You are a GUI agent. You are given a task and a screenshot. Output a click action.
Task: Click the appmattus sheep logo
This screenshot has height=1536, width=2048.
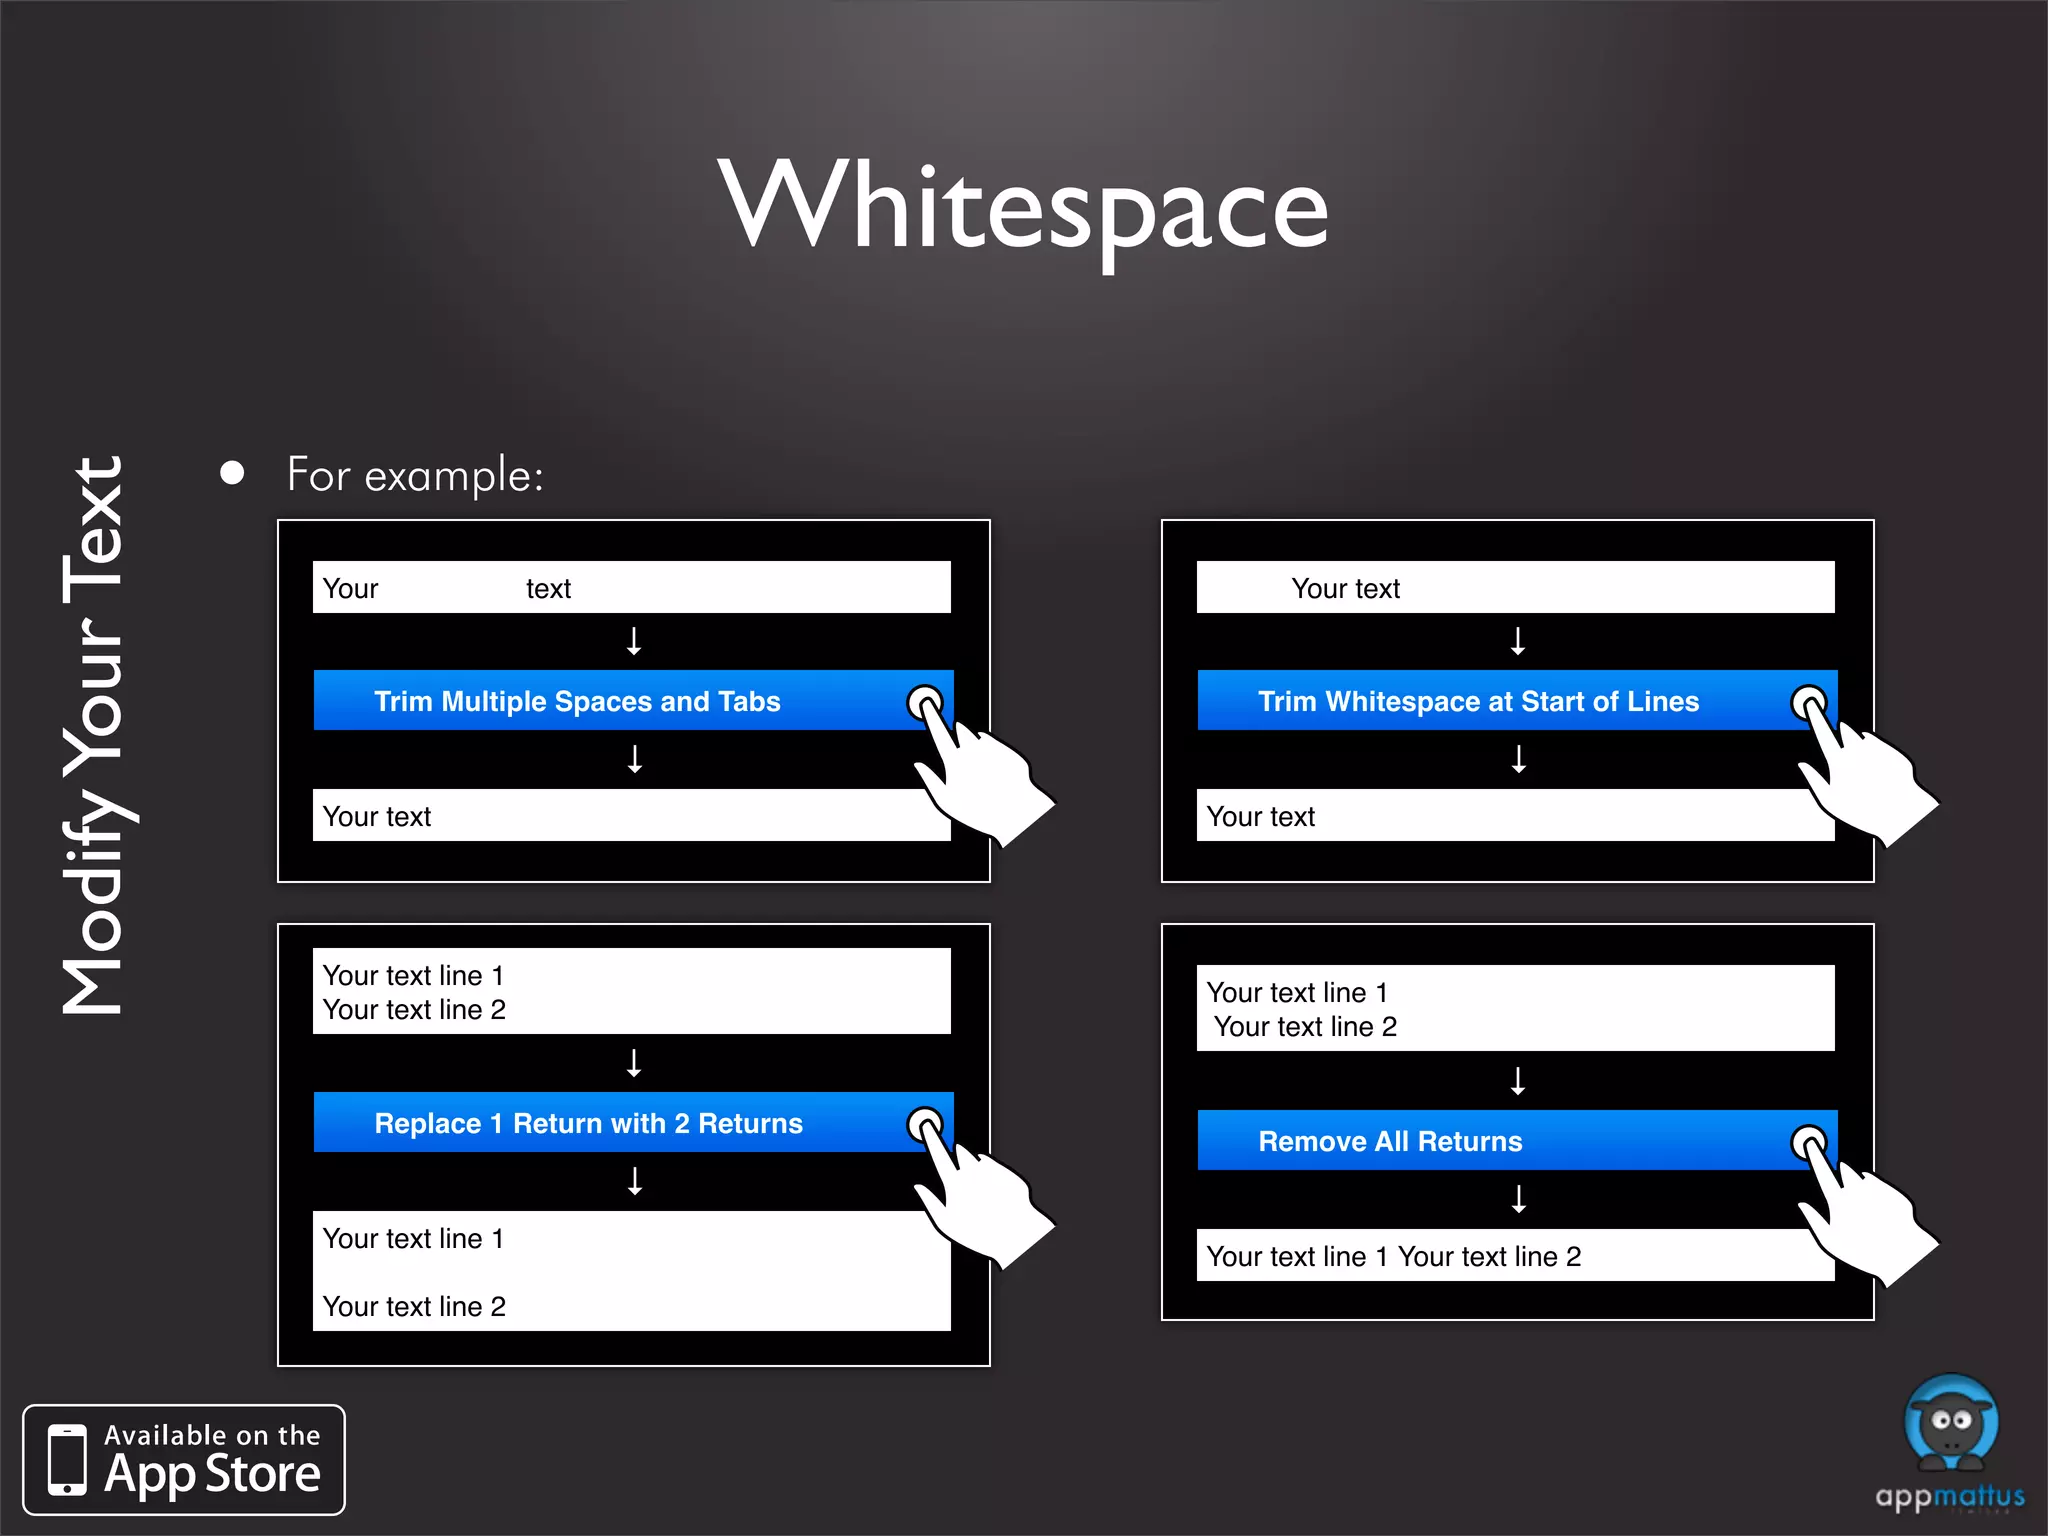coord(1951,1423)
